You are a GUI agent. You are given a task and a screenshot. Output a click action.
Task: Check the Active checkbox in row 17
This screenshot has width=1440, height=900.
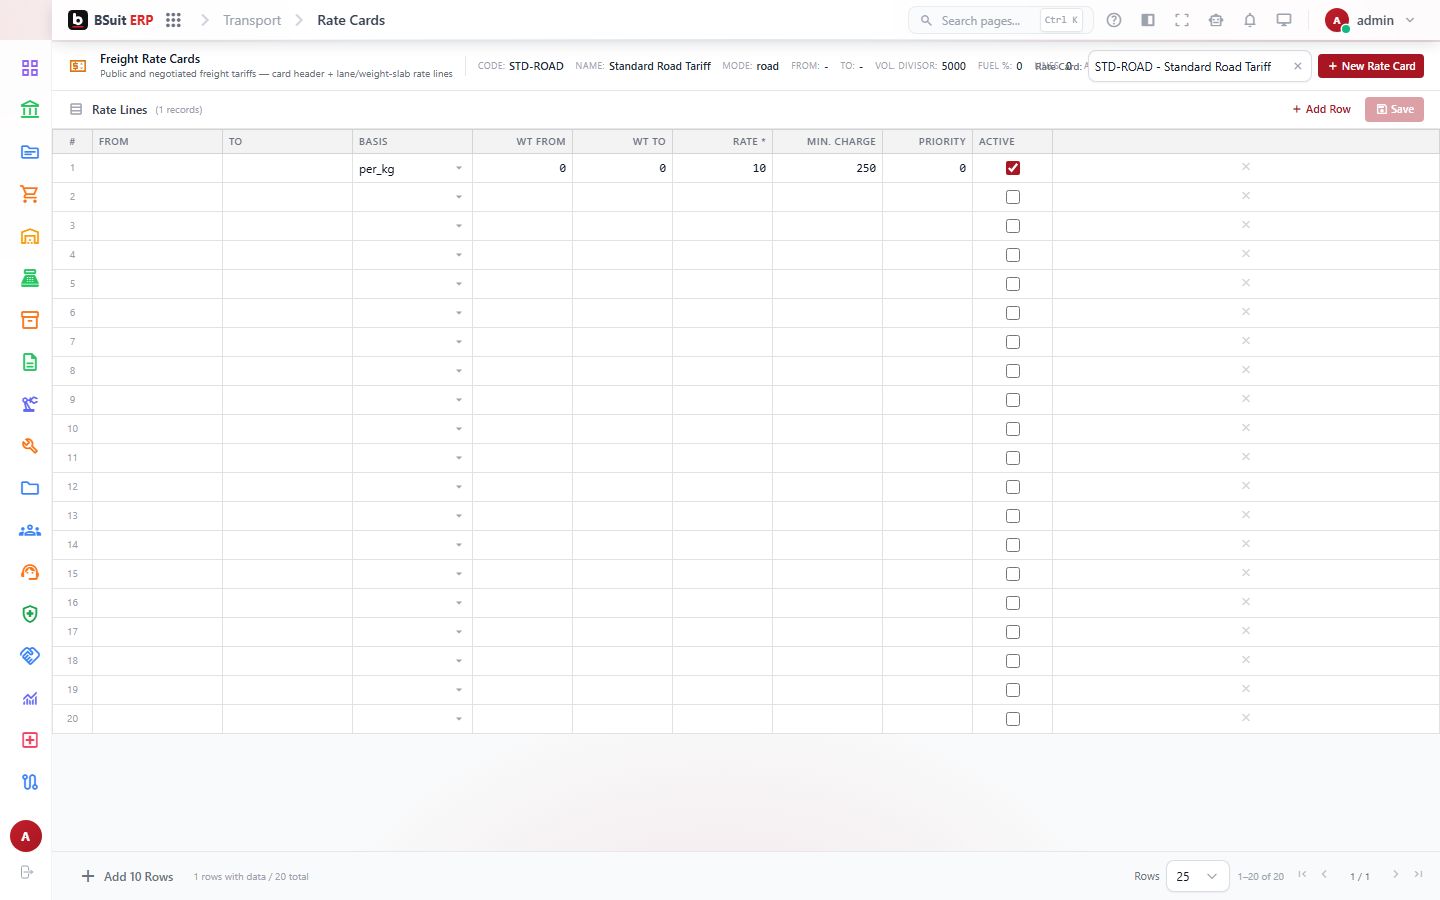point(1013,632)
